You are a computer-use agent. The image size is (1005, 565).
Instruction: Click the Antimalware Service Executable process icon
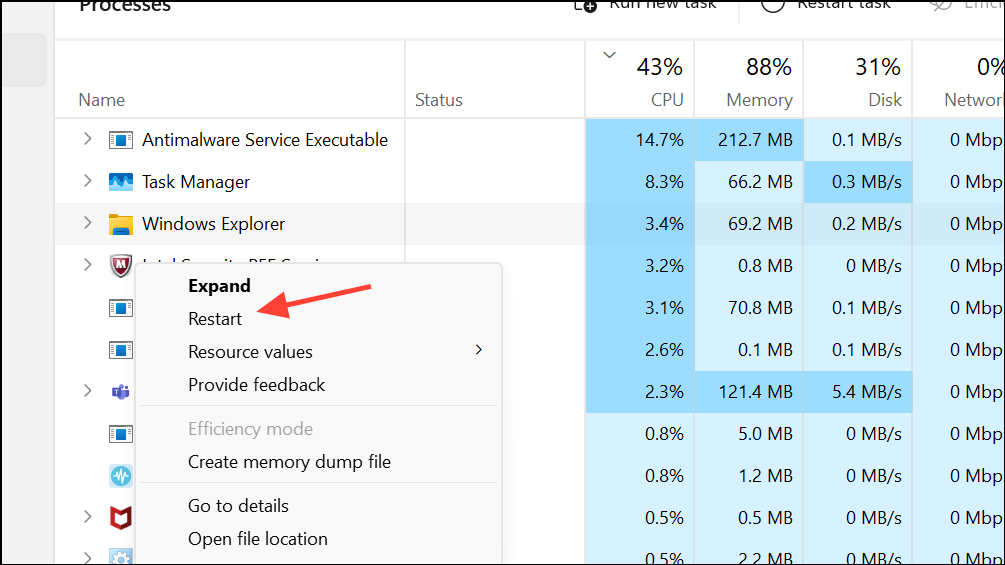click(120, 140)
